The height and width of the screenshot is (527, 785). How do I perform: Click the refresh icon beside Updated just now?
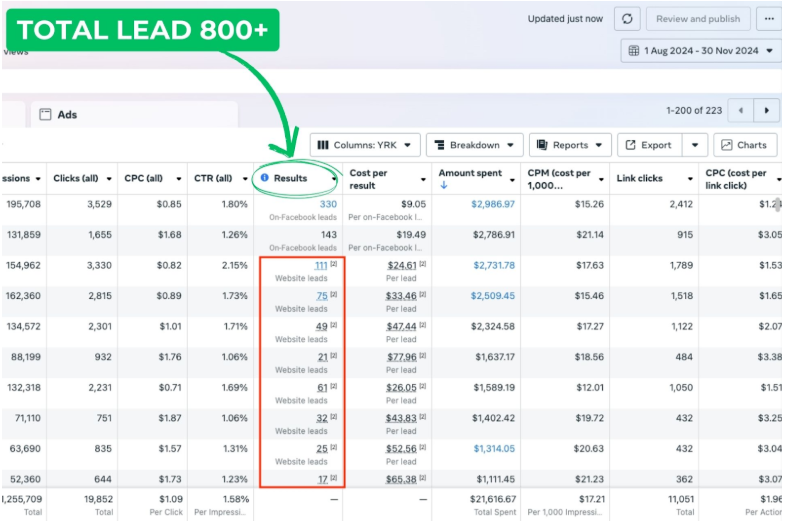[626, 19]
